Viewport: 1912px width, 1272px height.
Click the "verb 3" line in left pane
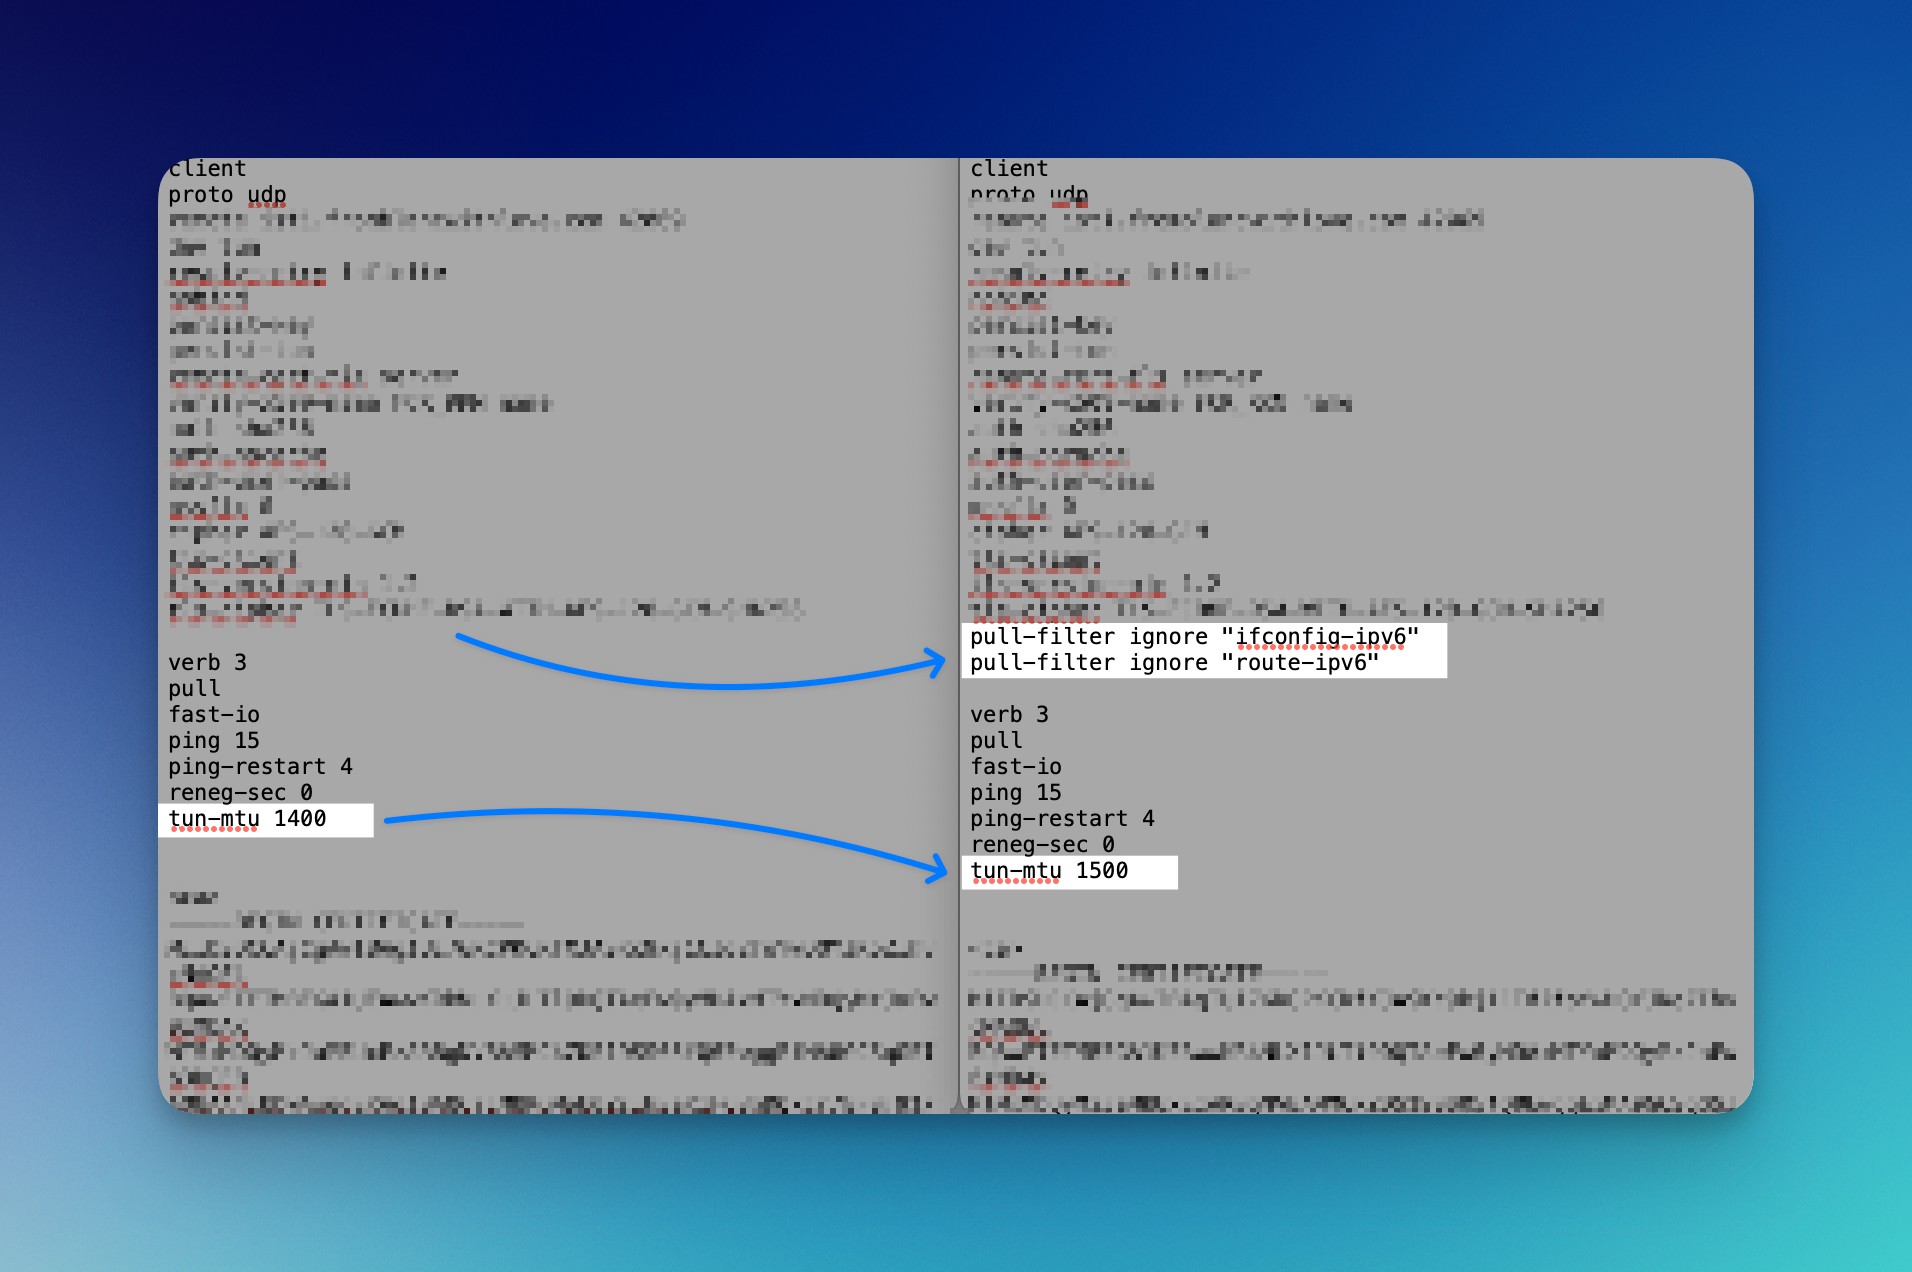click(x=207, y=663)
